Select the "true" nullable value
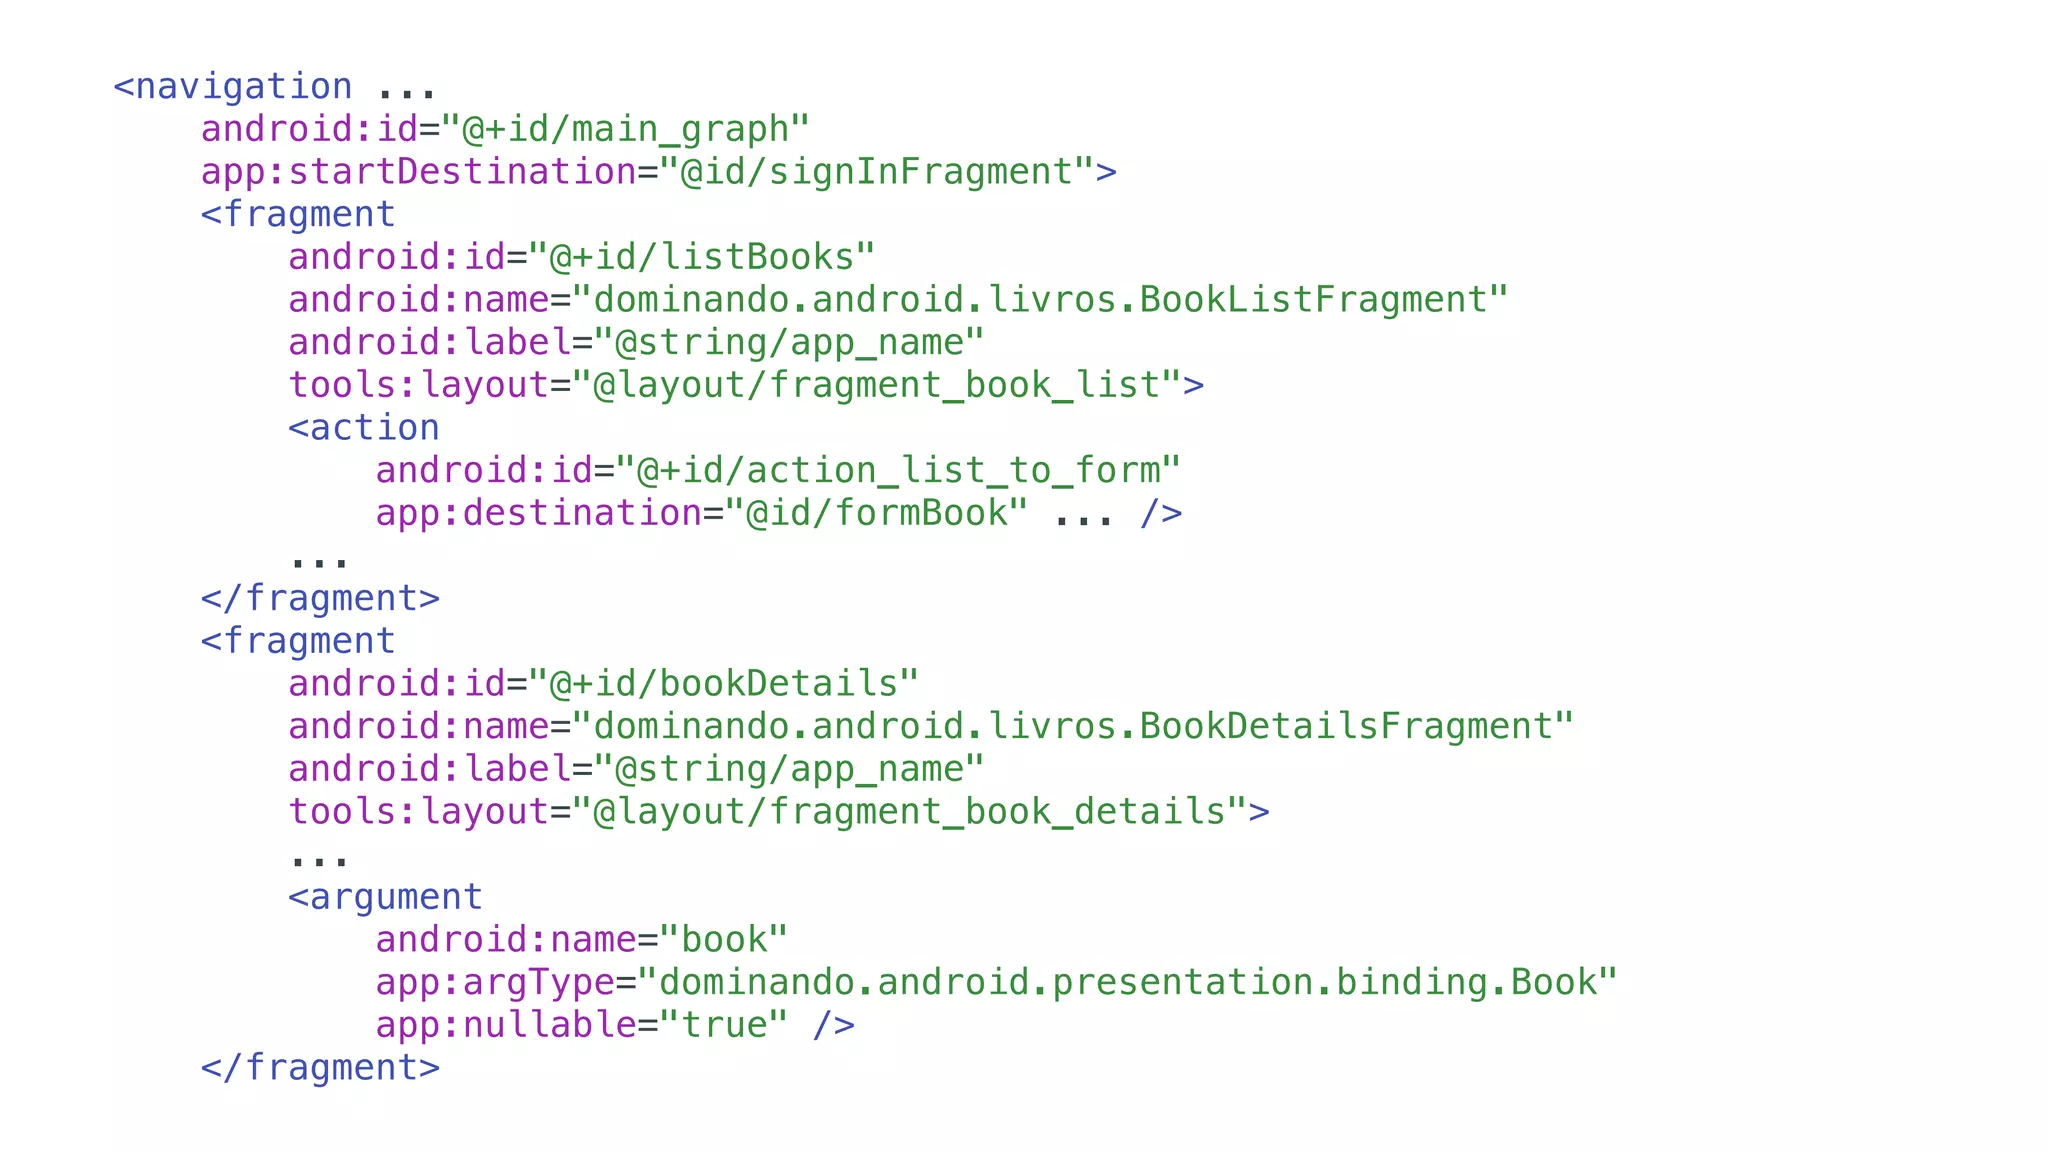The width and height of the screenshot is (2048, 1152). pyautogui.click(x=724, y=1025)
